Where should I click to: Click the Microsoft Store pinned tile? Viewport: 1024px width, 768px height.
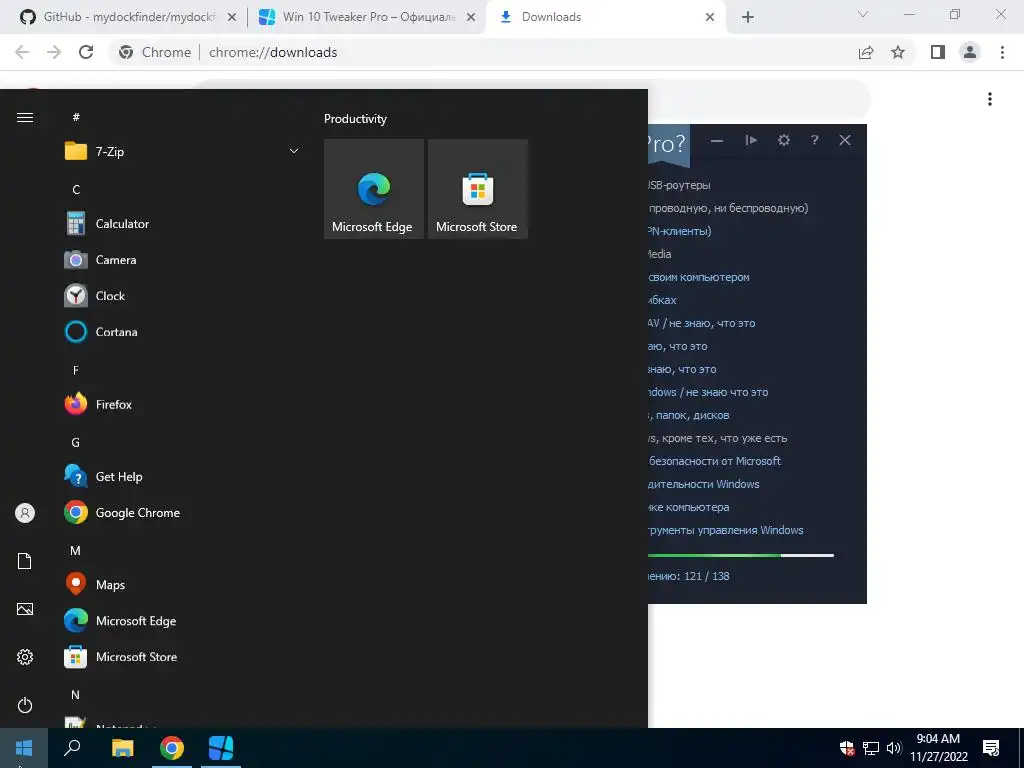coord(477,189)
